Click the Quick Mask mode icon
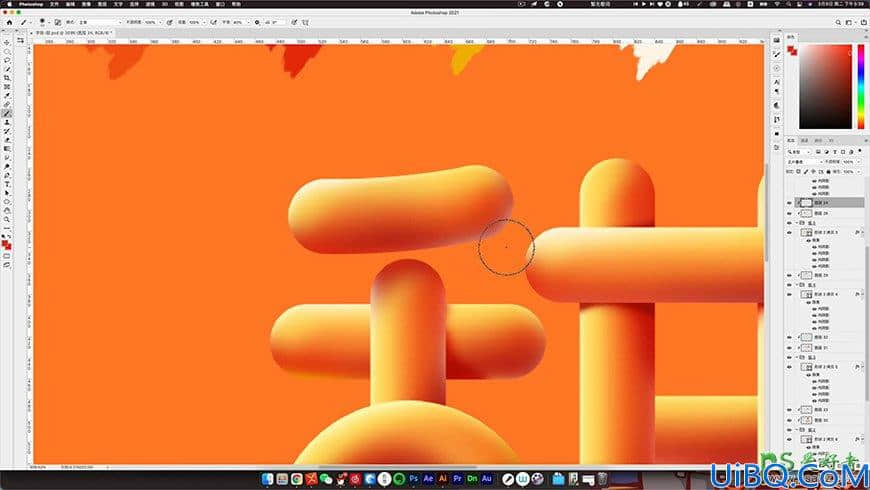Viewport: 870px width, 490px height. pos(7,256)
